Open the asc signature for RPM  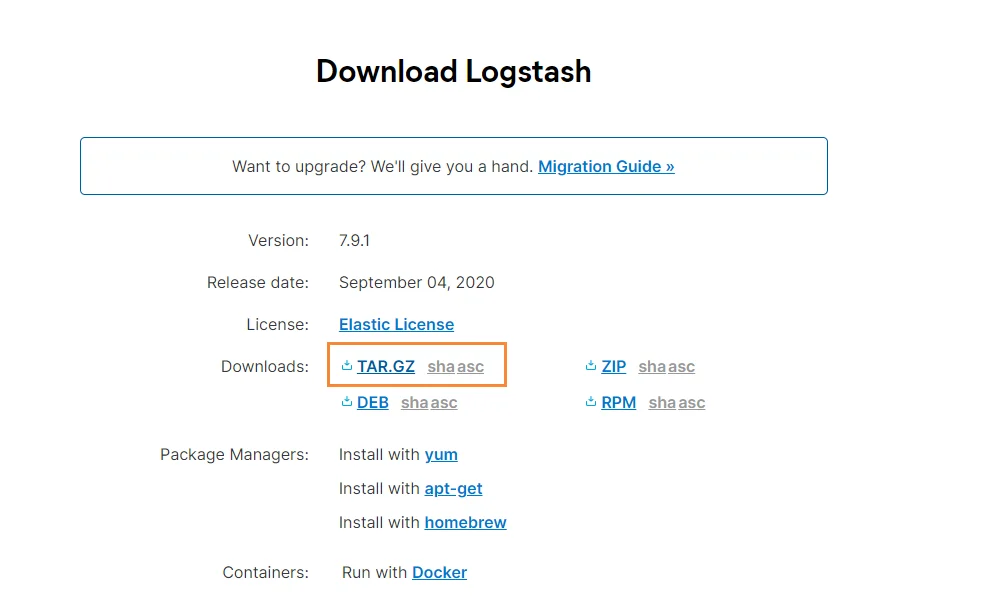pos(691,403)
